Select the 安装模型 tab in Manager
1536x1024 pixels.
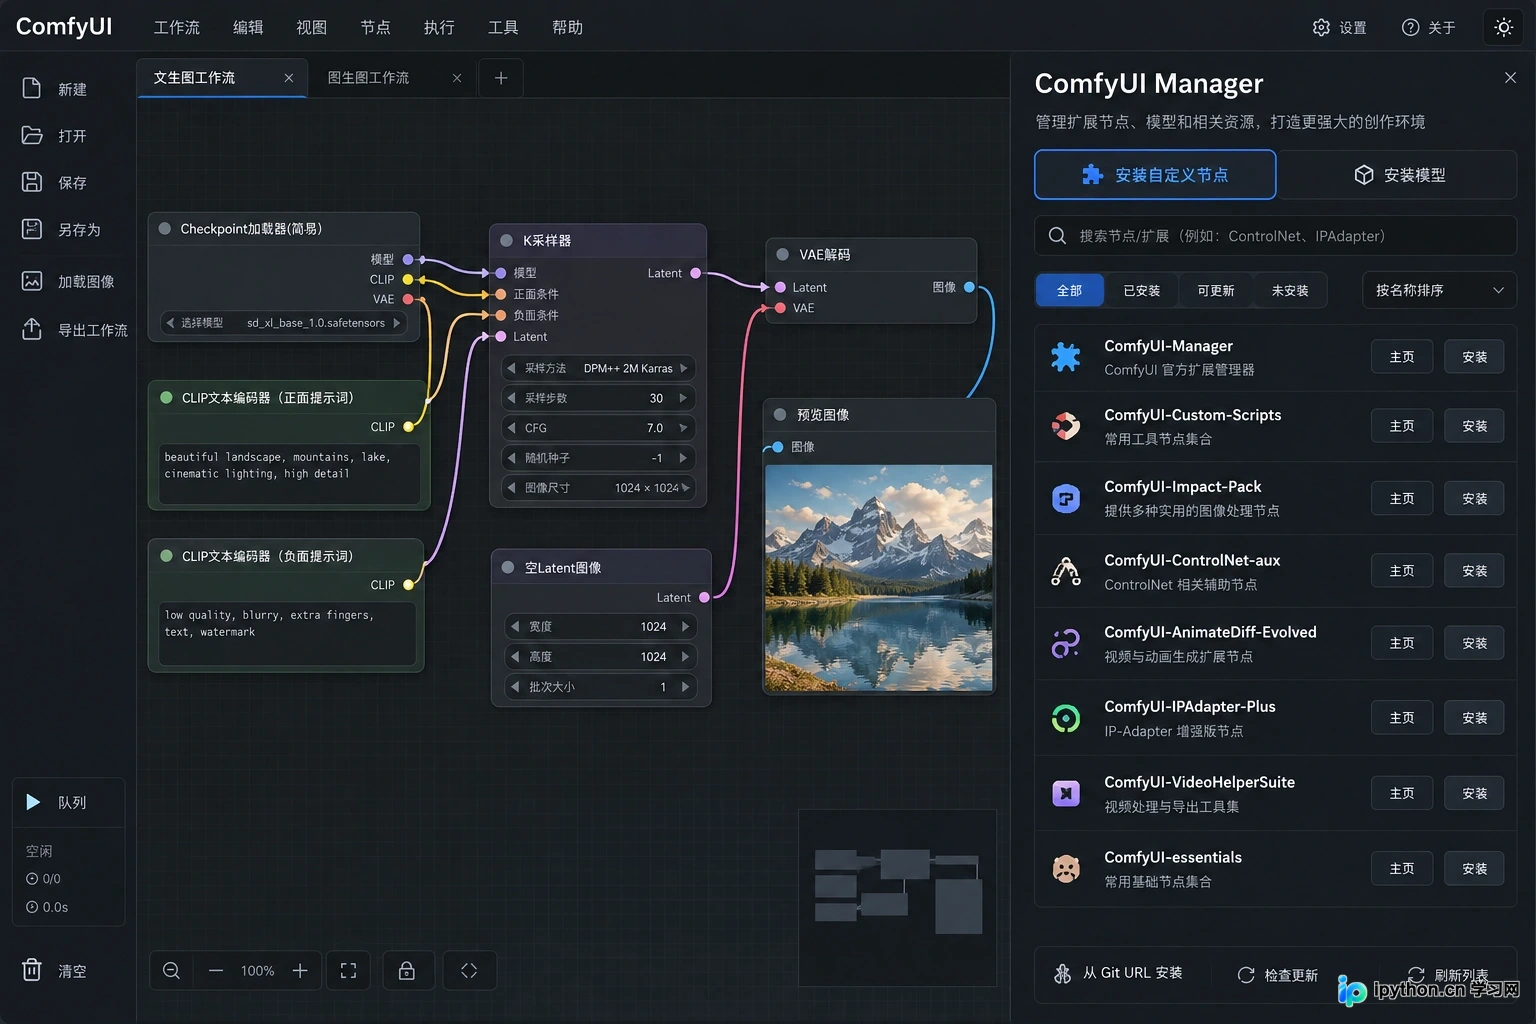tap(1398, 175)
